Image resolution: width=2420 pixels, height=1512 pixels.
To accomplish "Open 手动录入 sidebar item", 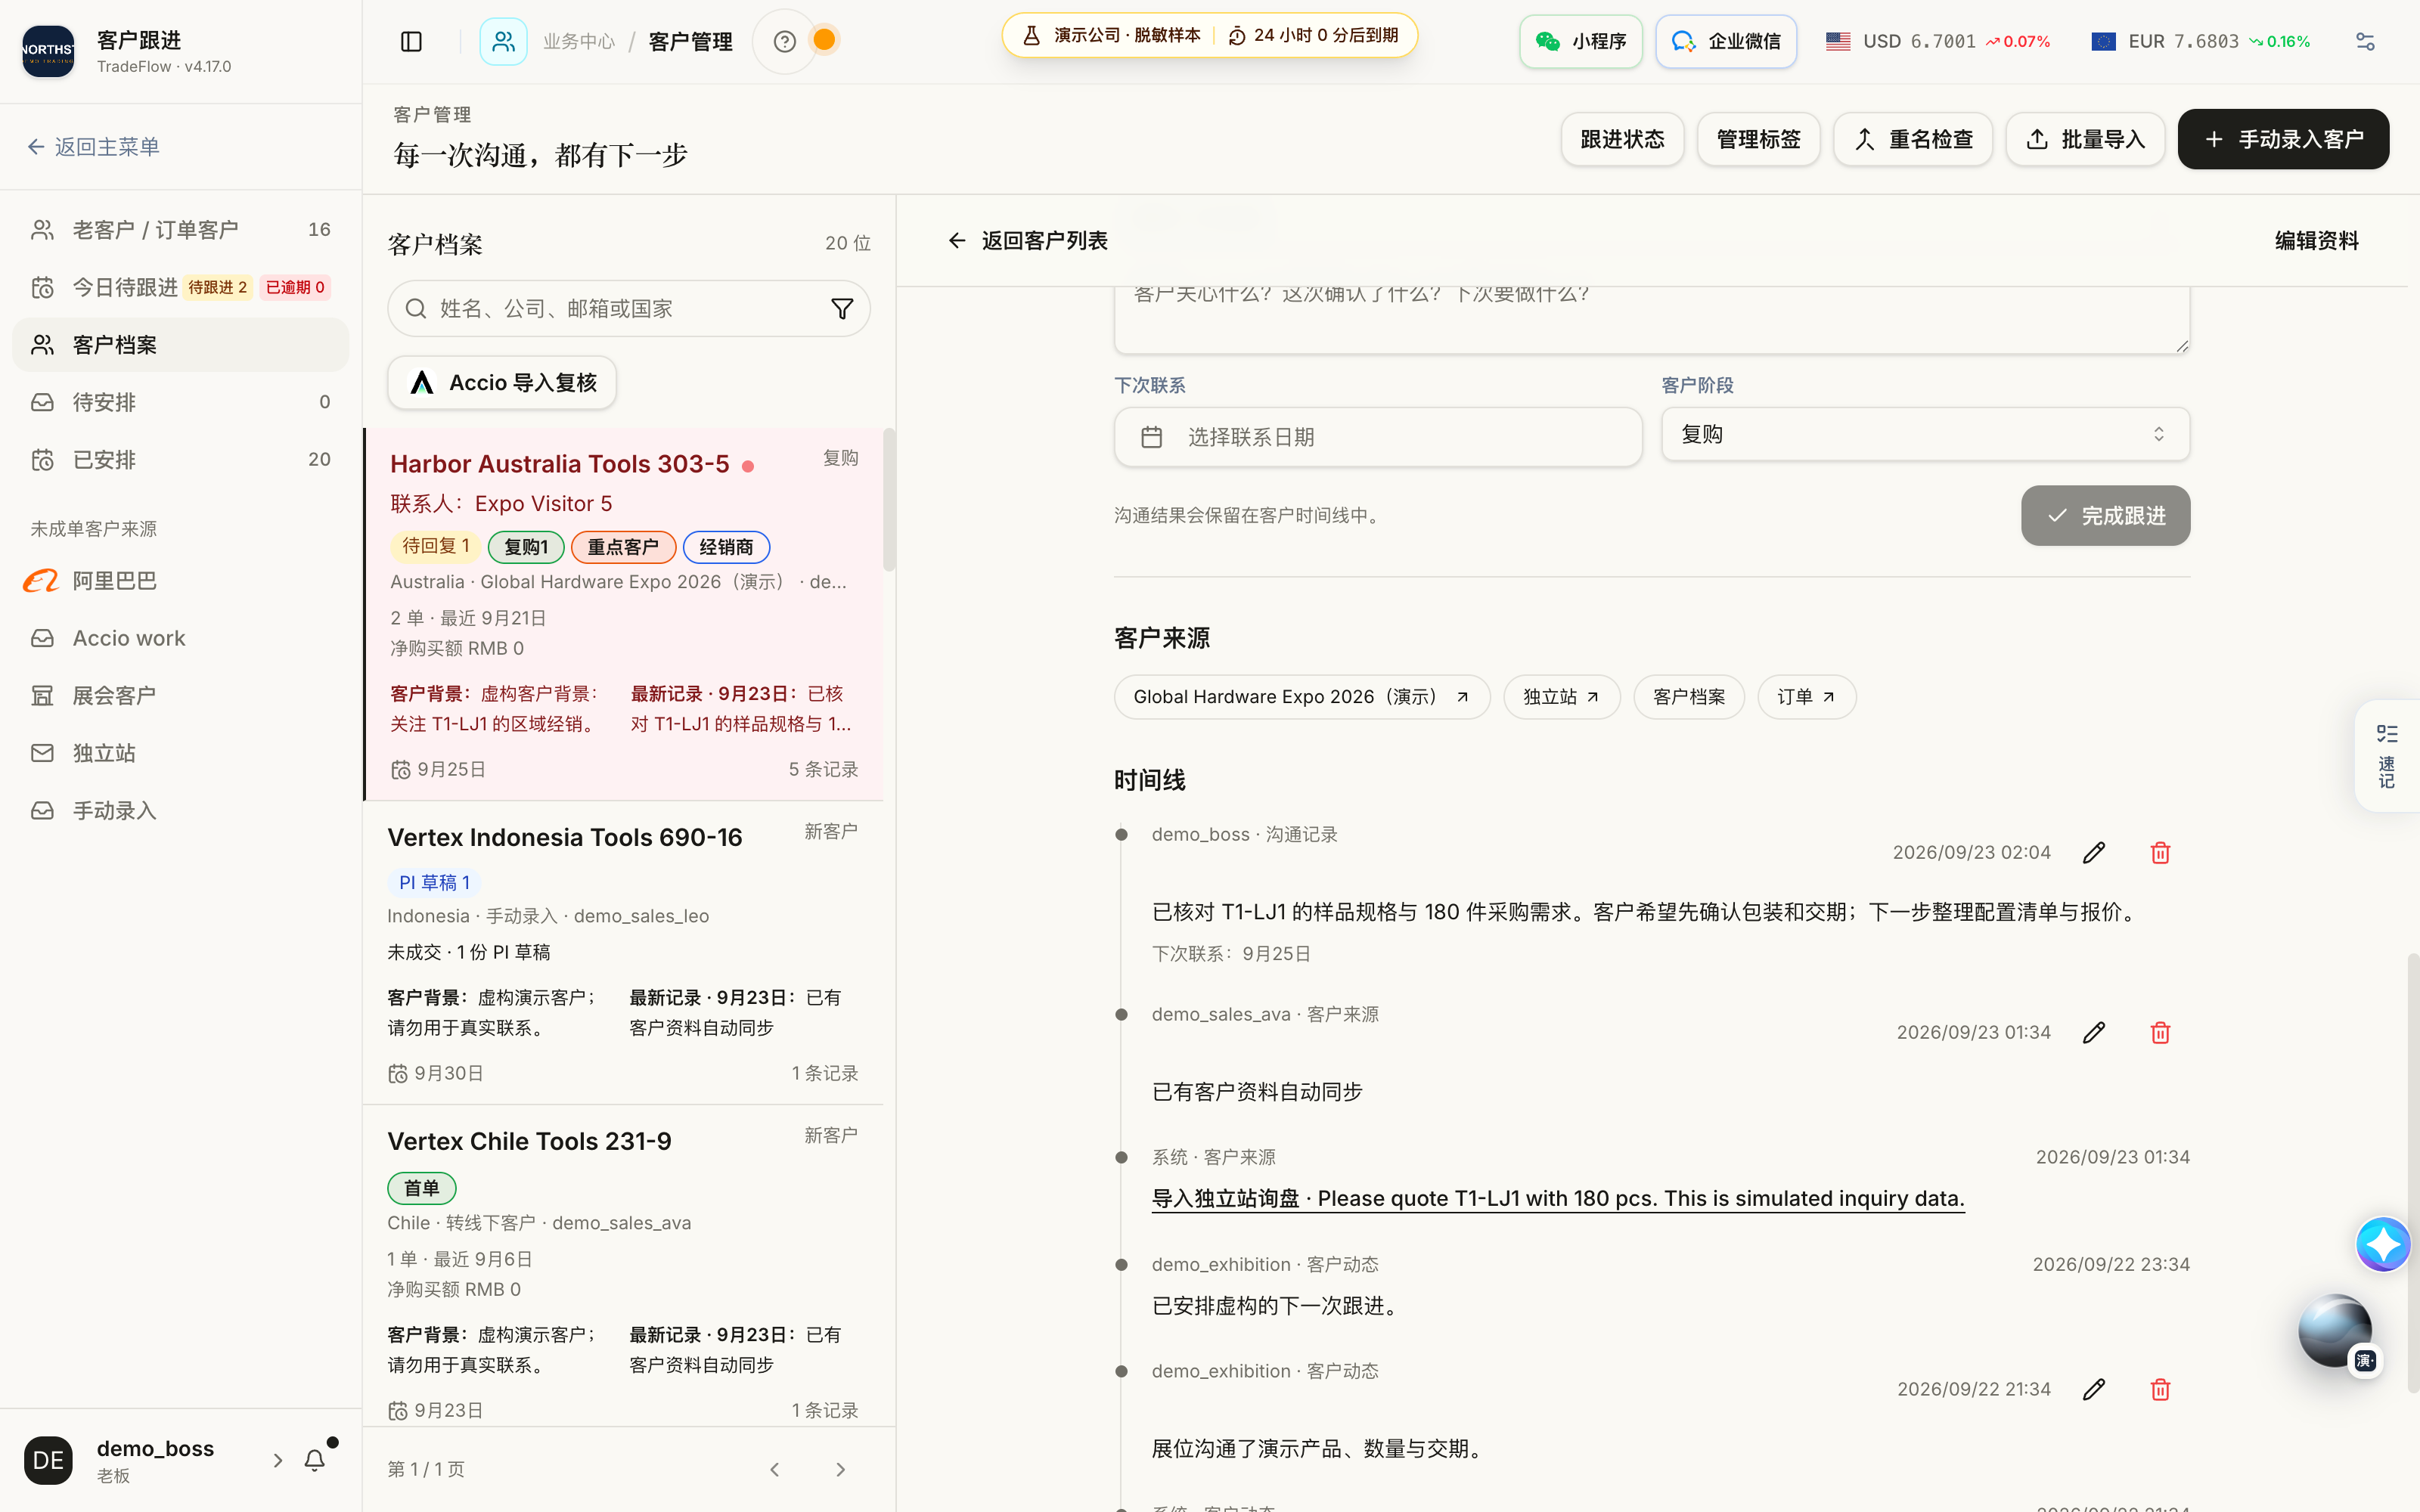I will click(181, 810).
